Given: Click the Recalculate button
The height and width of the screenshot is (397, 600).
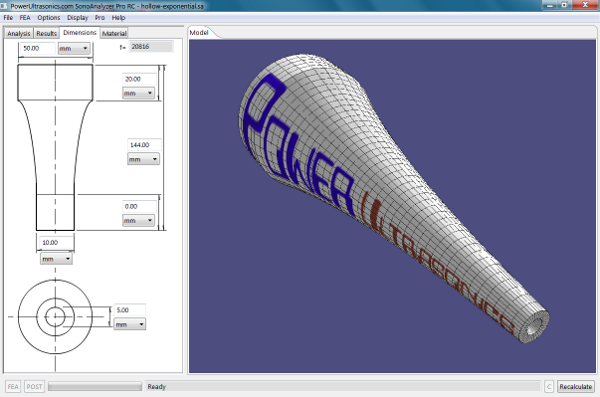Looking at the screenshot, I should [576, 386].
